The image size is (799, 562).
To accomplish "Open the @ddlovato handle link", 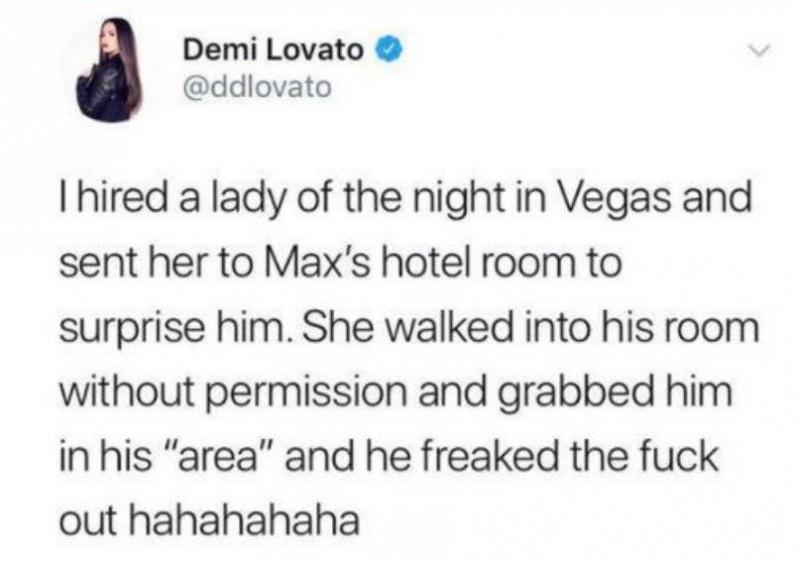I will 257,87.
